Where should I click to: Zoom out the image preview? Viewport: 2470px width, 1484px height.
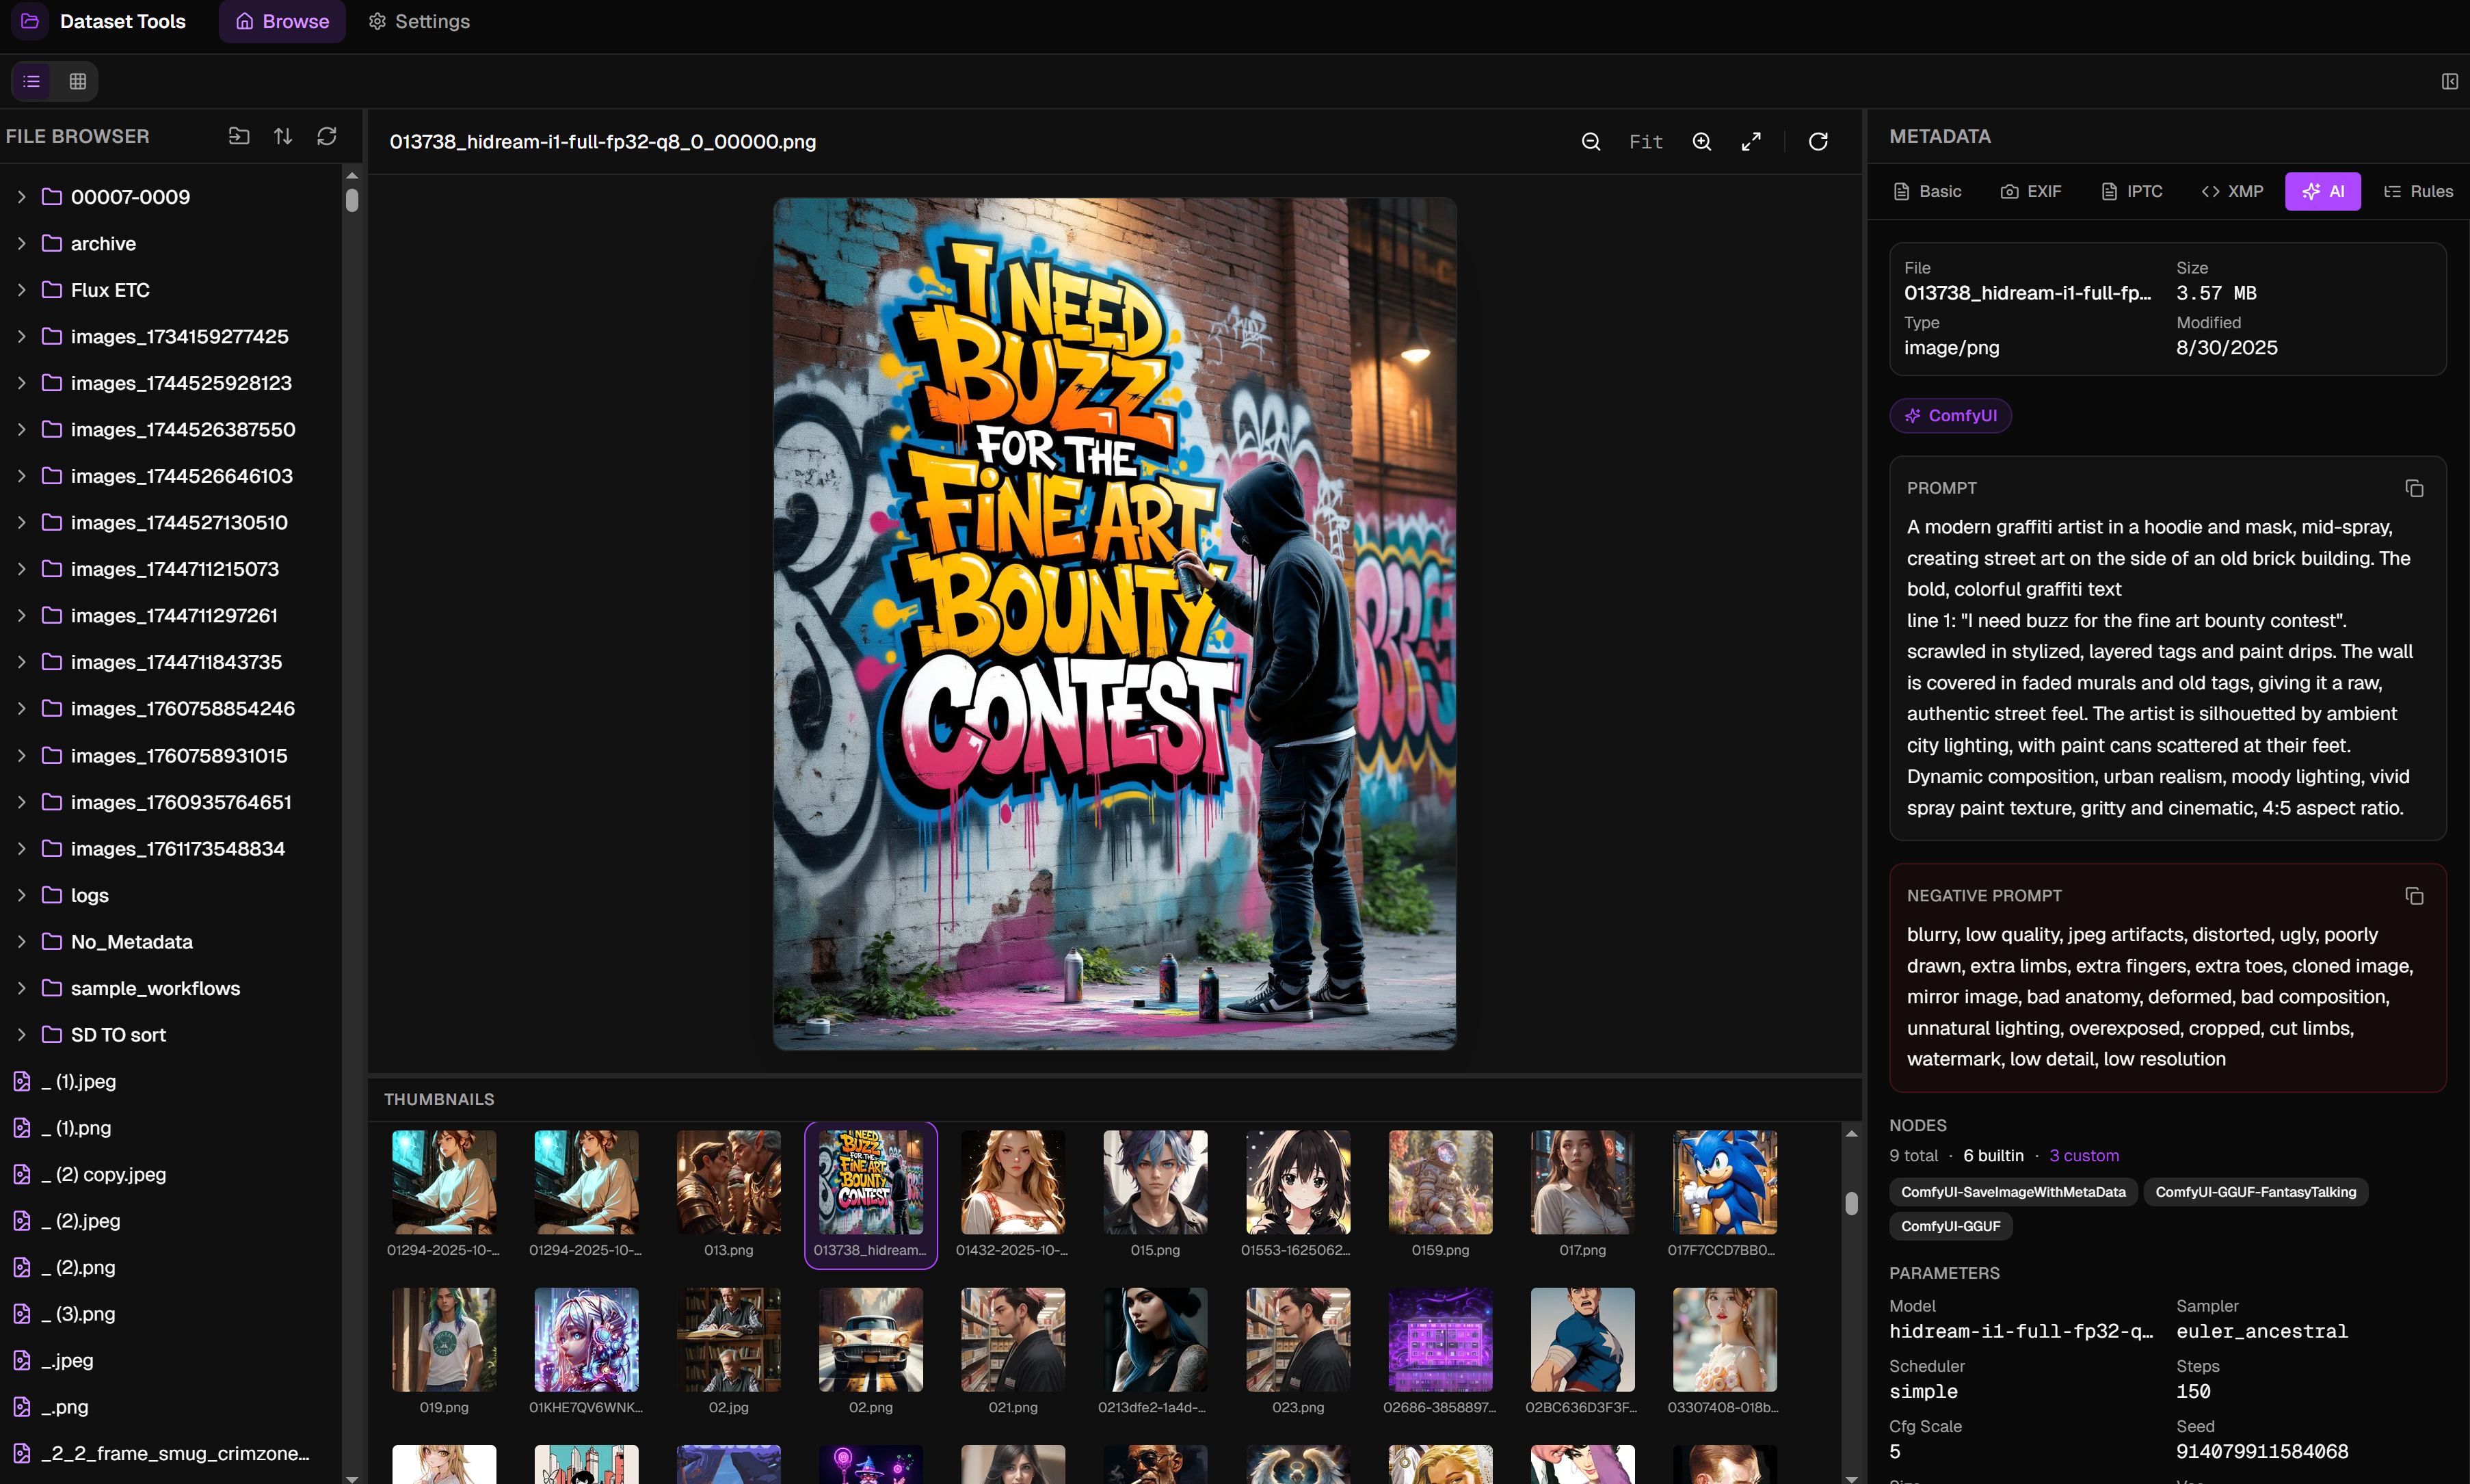point(1591,142)
